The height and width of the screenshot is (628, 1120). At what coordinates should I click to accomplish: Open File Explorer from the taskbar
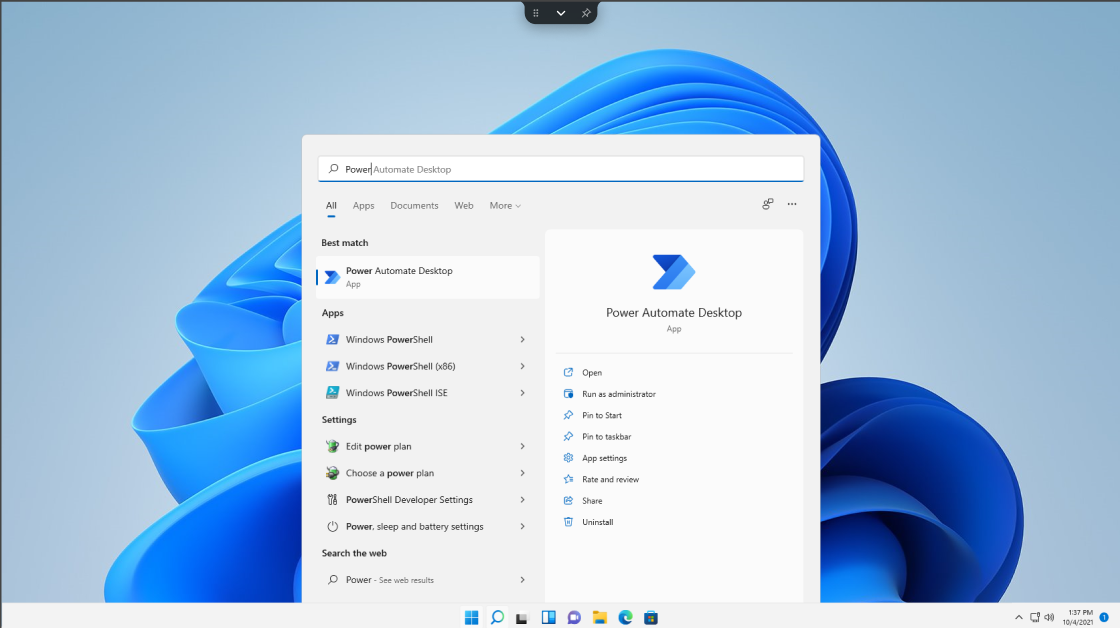[599, 617]
